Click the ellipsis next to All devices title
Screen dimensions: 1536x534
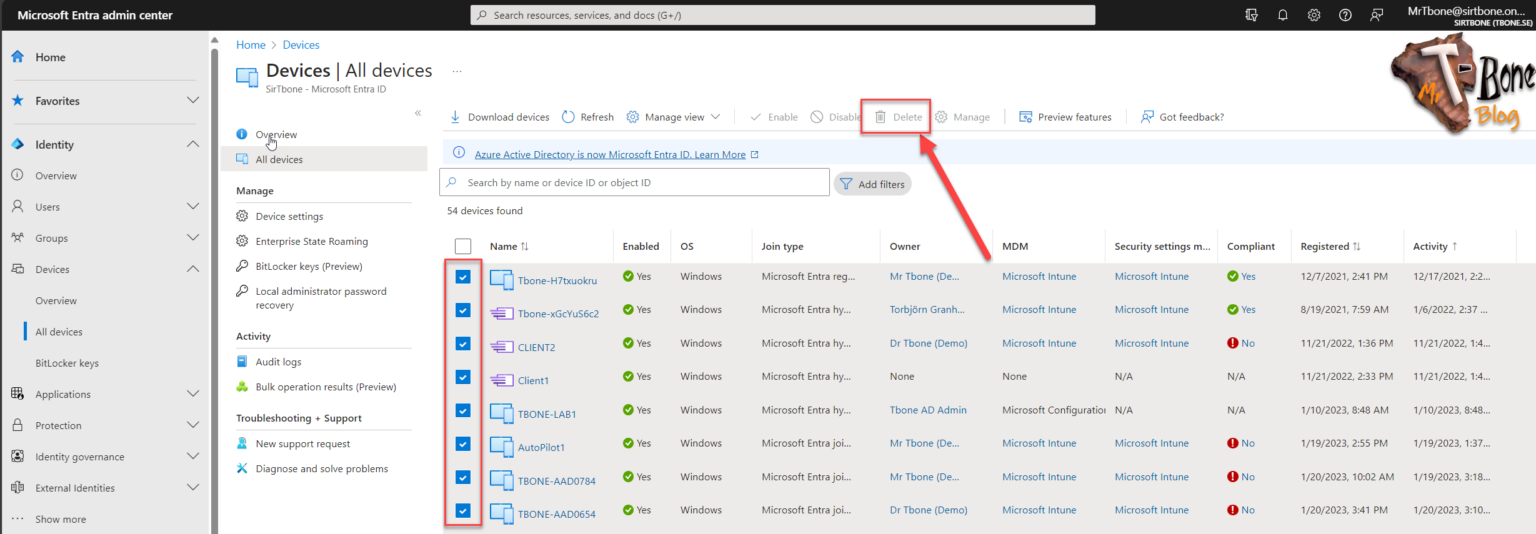pos(457,71)
